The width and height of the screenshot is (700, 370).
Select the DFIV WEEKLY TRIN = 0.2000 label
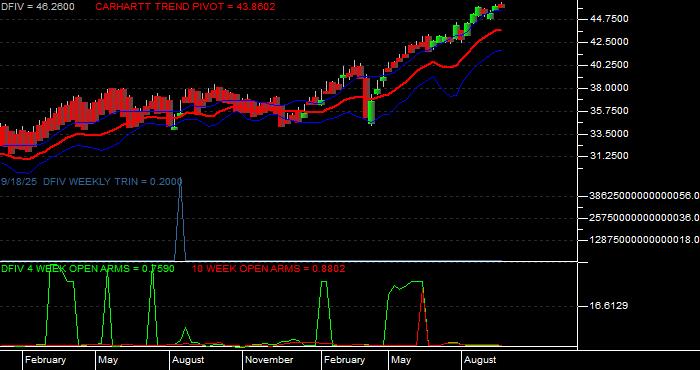tap(112, 181)
